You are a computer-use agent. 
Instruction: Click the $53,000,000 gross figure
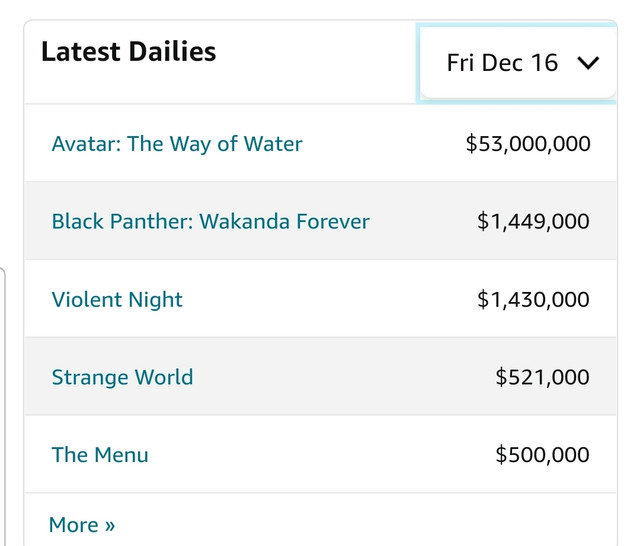click(x=528, y=144)
